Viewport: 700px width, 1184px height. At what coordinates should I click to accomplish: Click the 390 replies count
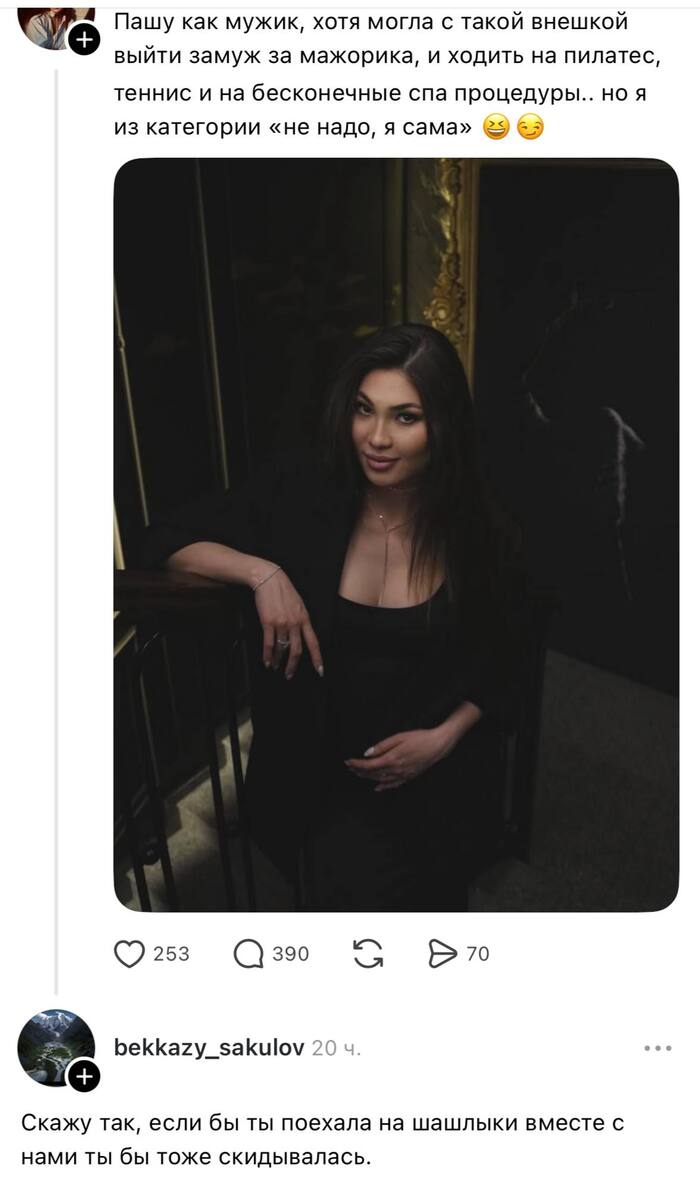[291, 954]
